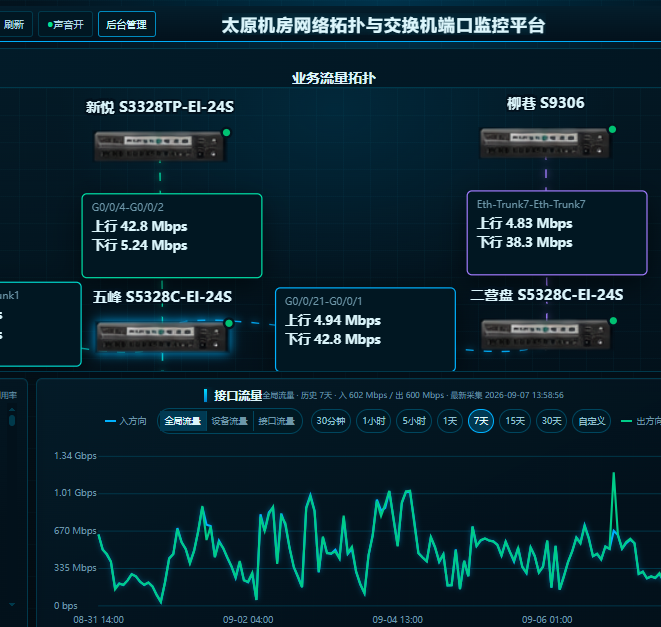The height and width of the screenshot is (627, 661).
Task: Click green status dot on 二营盘 switch
Action: pos(613,321)
